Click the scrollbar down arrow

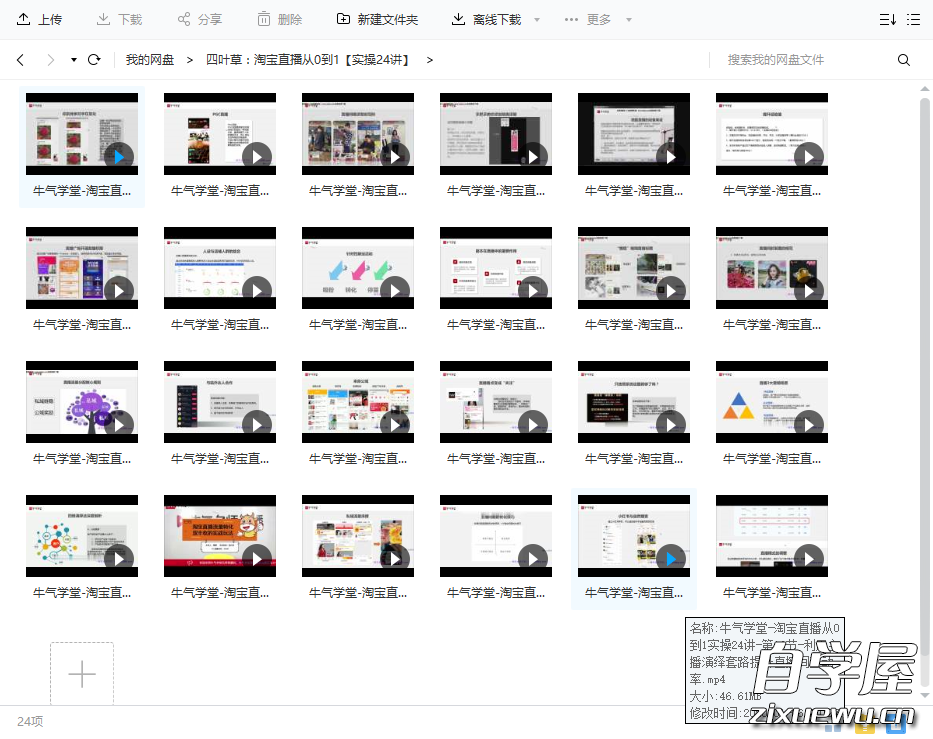click(925, 695)
